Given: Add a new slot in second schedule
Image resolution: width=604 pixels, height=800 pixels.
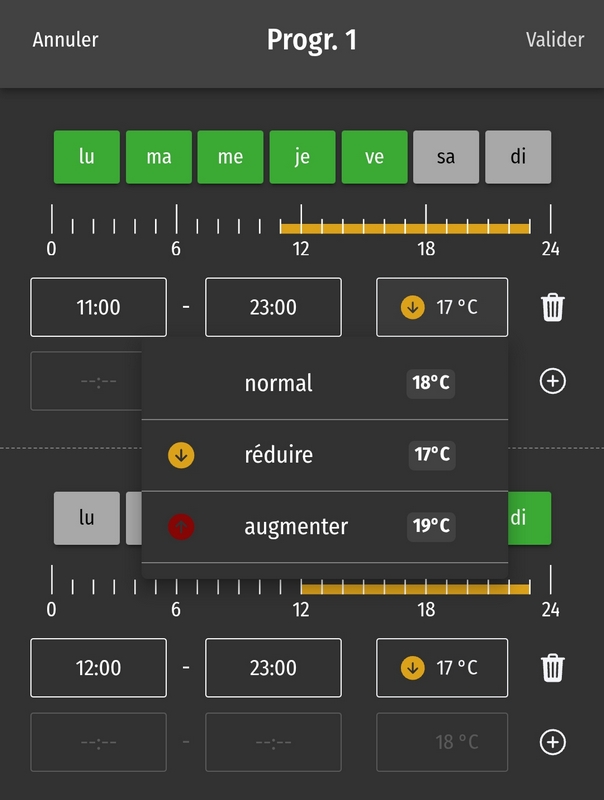Looking at the screenshot, I should coord(552,742).
